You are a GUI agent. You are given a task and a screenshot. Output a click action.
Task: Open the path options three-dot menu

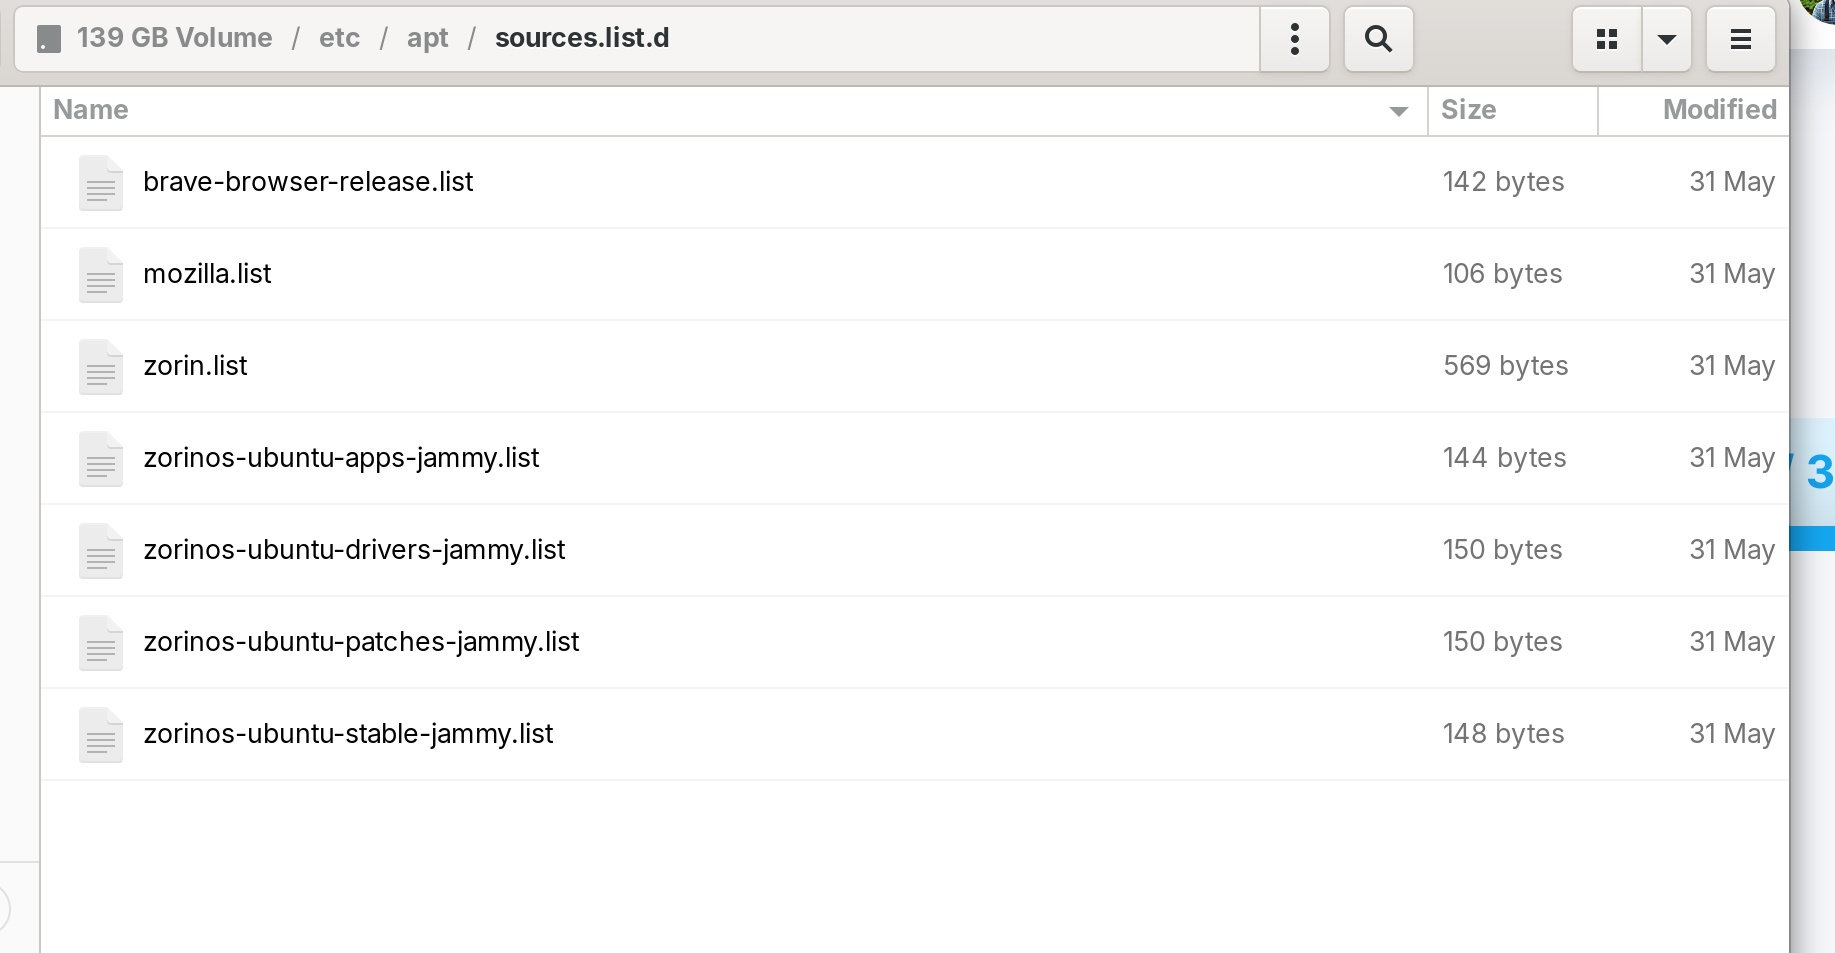pos(1294,39)
